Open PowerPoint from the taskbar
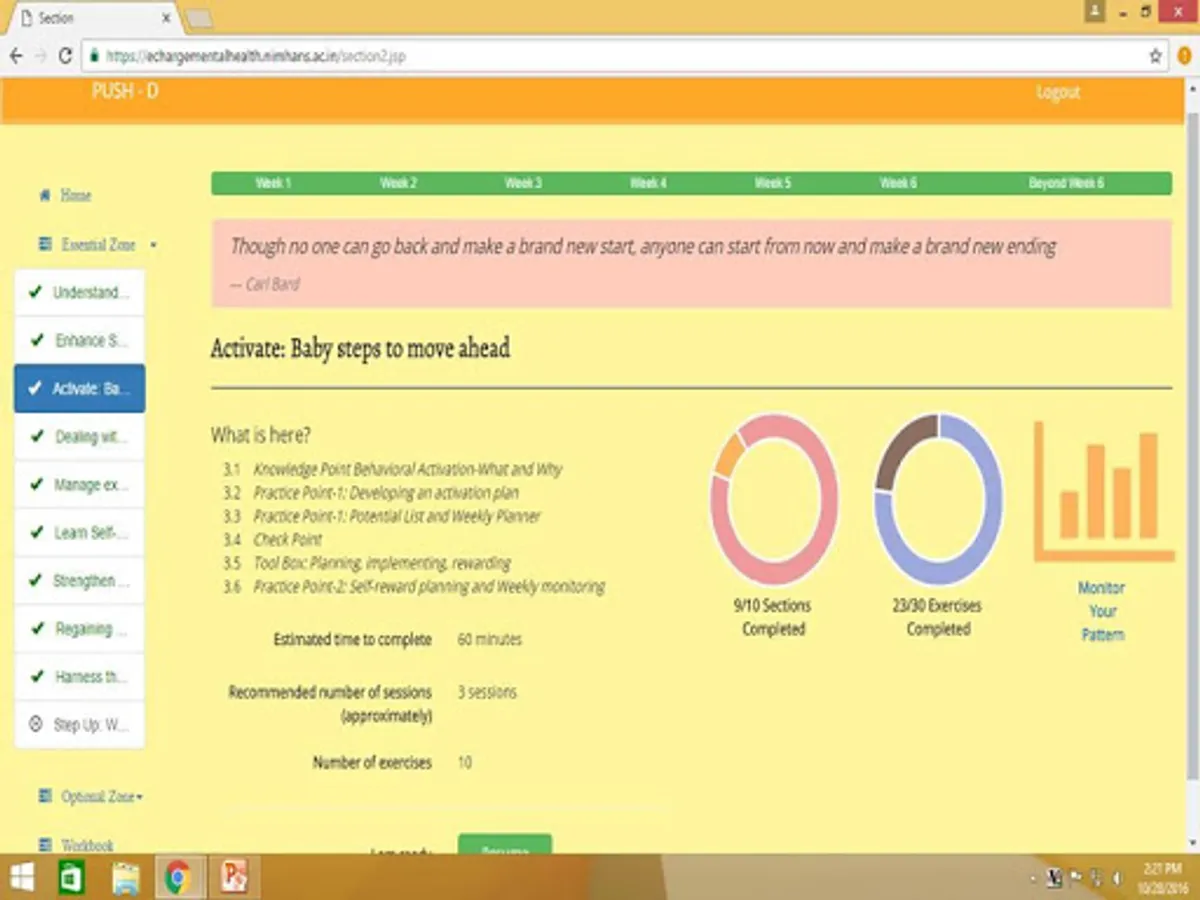The width and height of the screenshot is (1200, 900). [233, 878]
